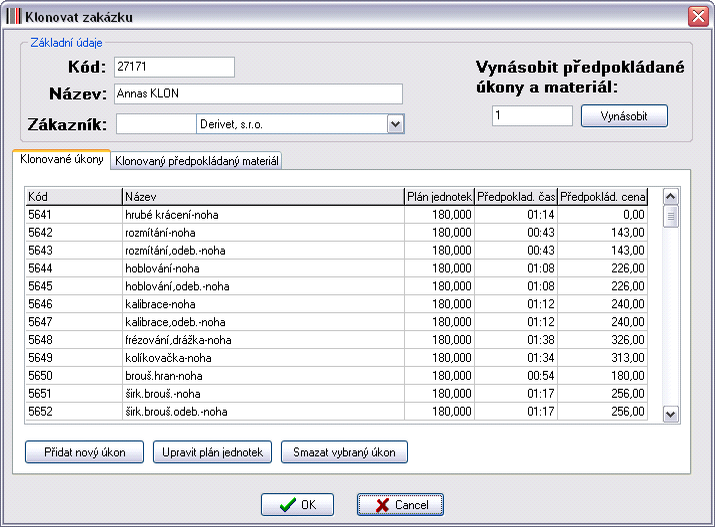Sort by the Název column header
715x527 pixels.
coord(264,196)
